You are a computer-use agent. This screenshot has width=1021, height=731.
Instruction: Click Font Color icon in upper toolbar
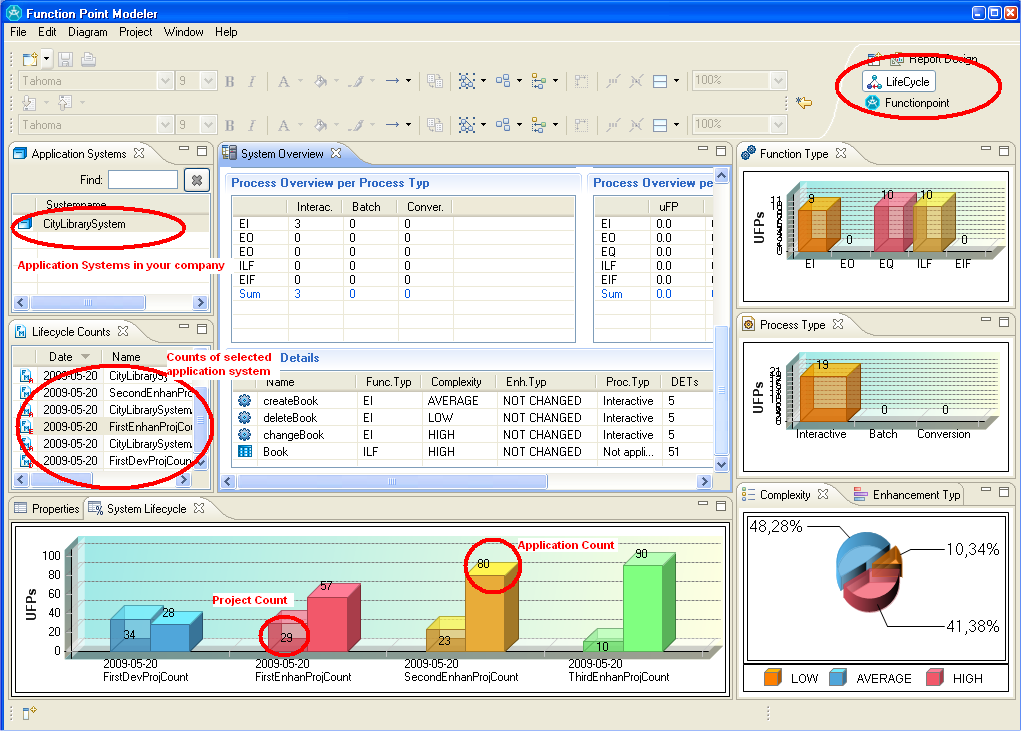283,81
